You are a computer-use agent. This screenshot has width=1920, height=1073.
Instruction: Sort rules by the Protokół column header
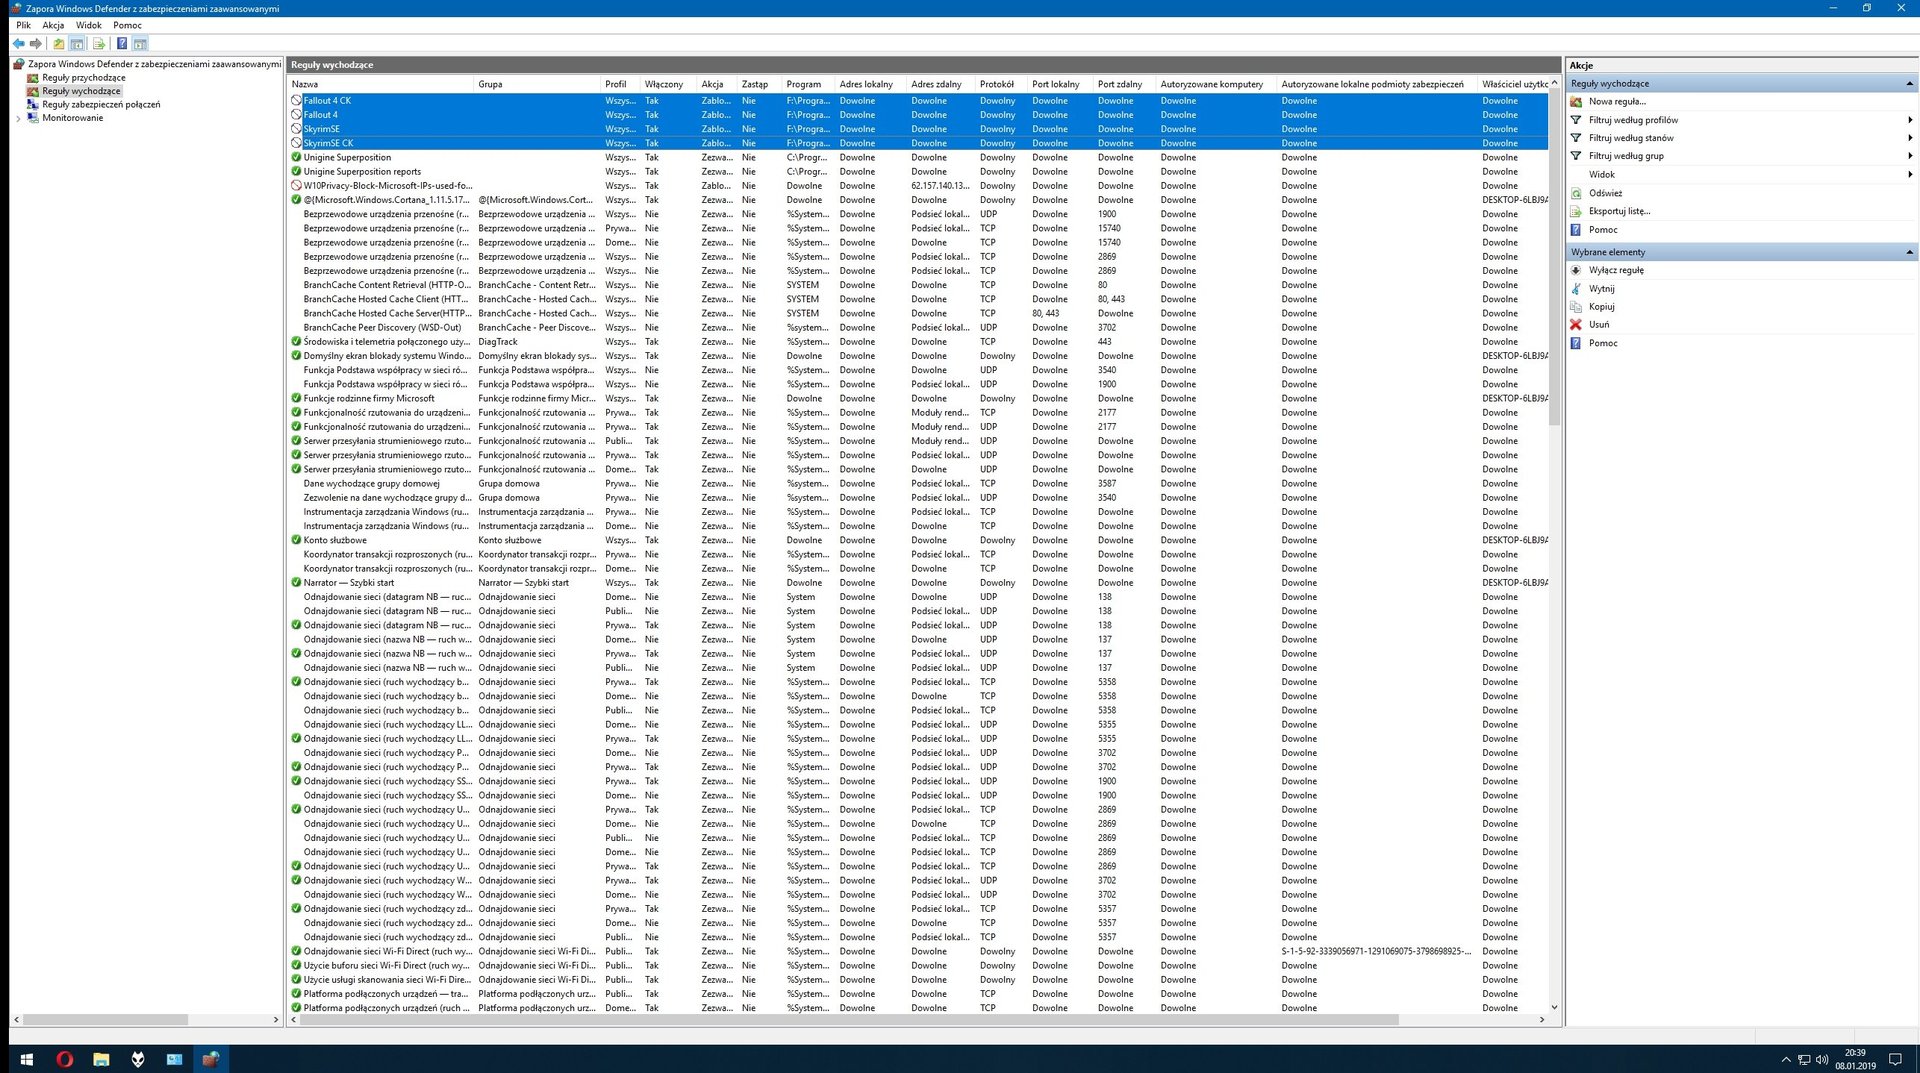point(1001,84)
